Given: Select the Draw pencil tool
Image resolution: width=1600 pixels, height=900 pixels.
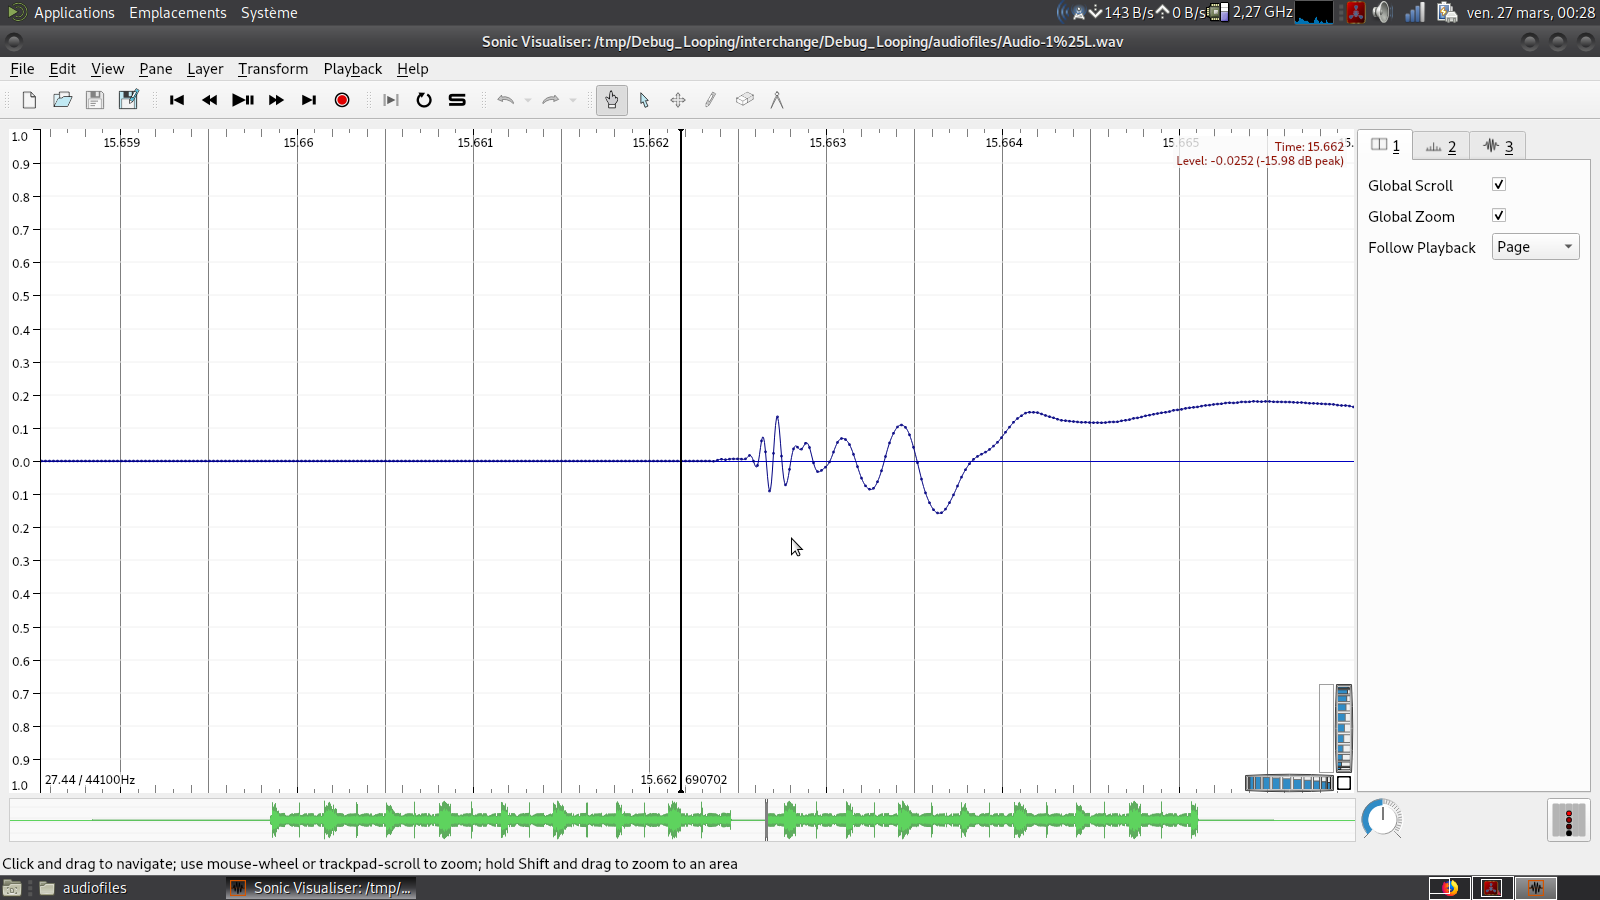Looking at the screenshot, I should pos(711,100).
